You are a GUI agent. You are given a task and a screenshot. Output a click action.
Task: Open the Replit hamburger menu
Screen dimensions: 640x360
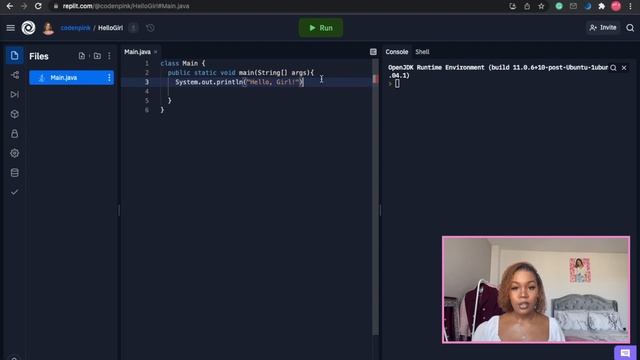[x=11, y=28]
